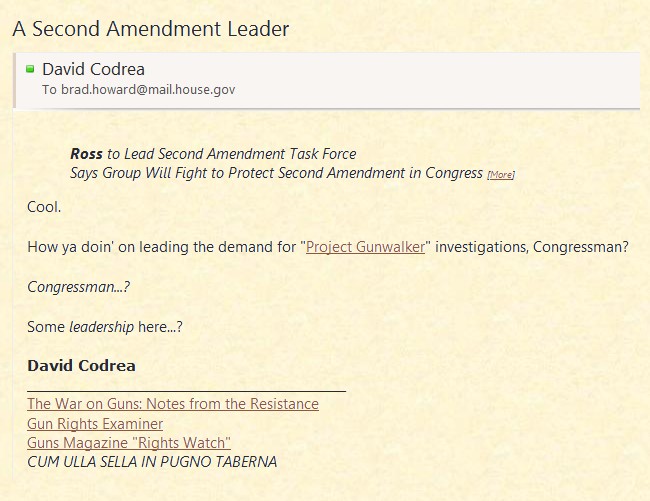Click the italic word leadership

102,327
